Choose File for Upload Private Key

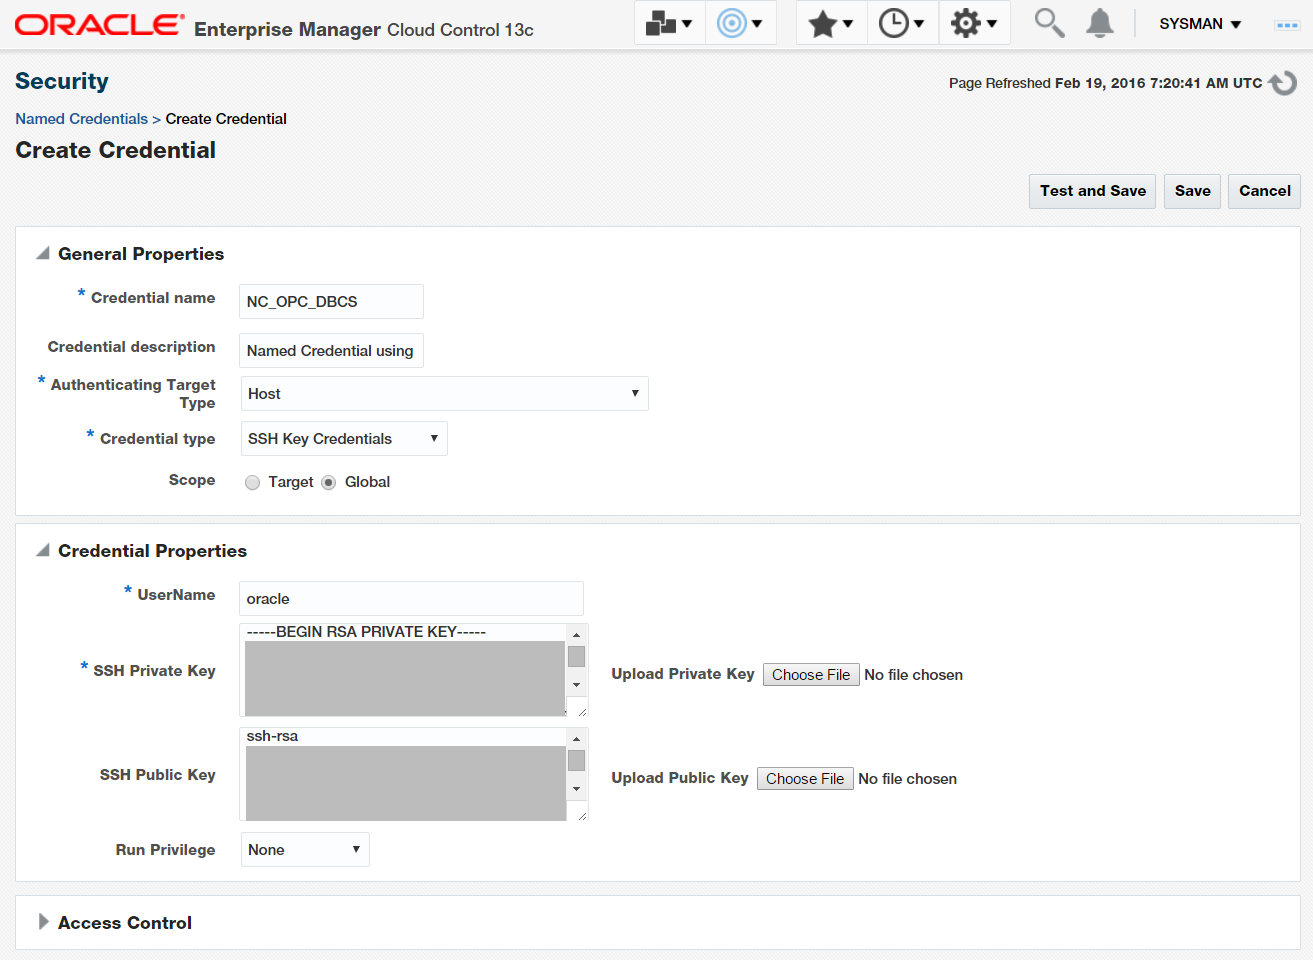click(811, 675)
